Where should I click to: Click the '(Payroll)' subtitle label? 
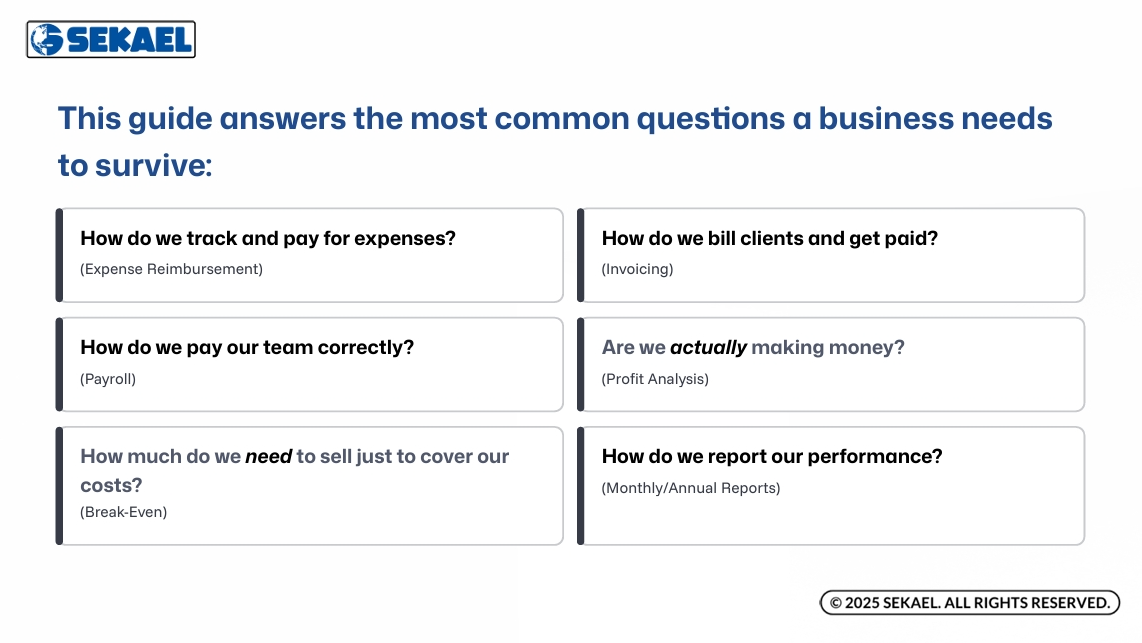point(108,380)
